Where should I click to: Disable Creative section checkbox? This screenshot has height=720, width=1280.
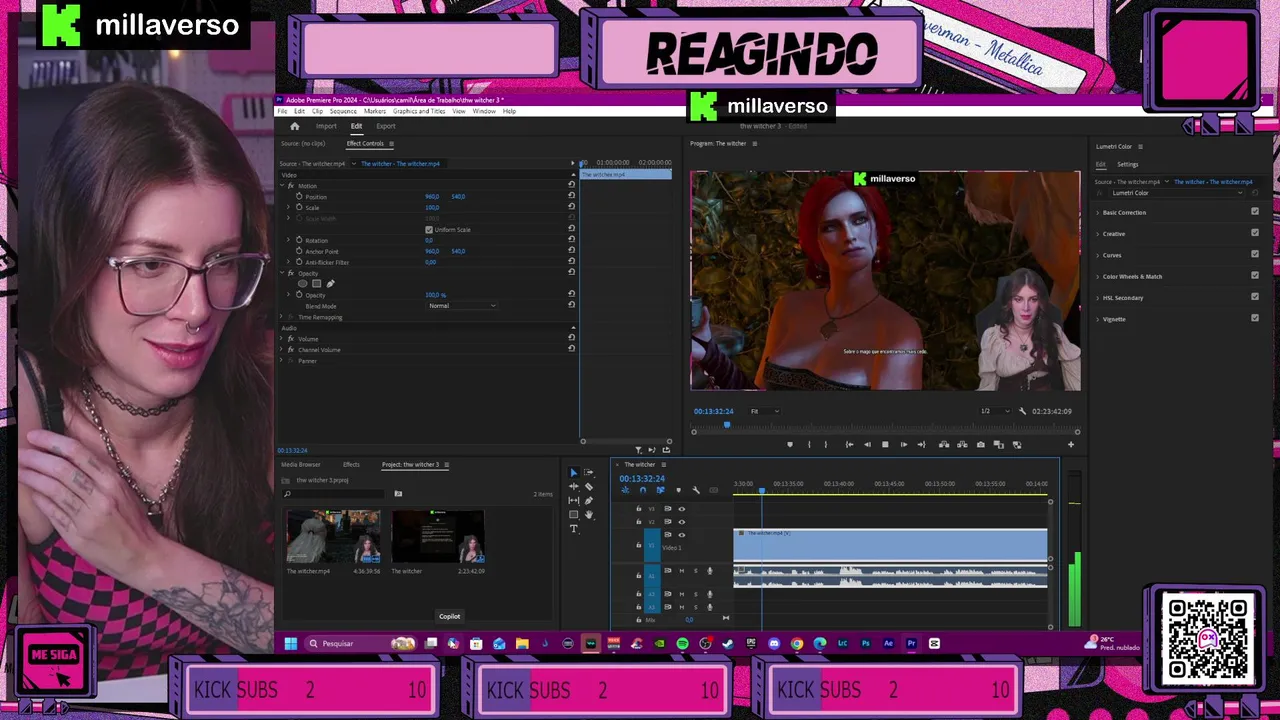click(x=1255, y=233)
